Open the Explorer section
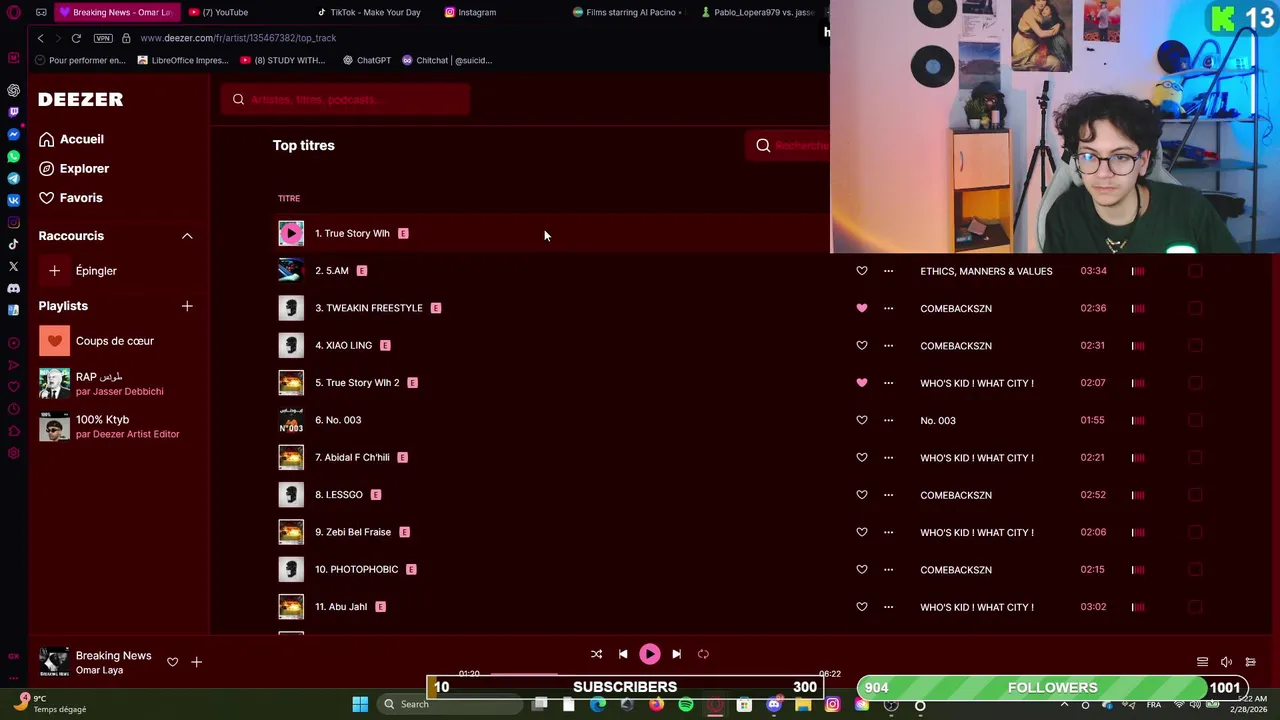Viewport: 1280px width, 720px height. pos(74,168)
